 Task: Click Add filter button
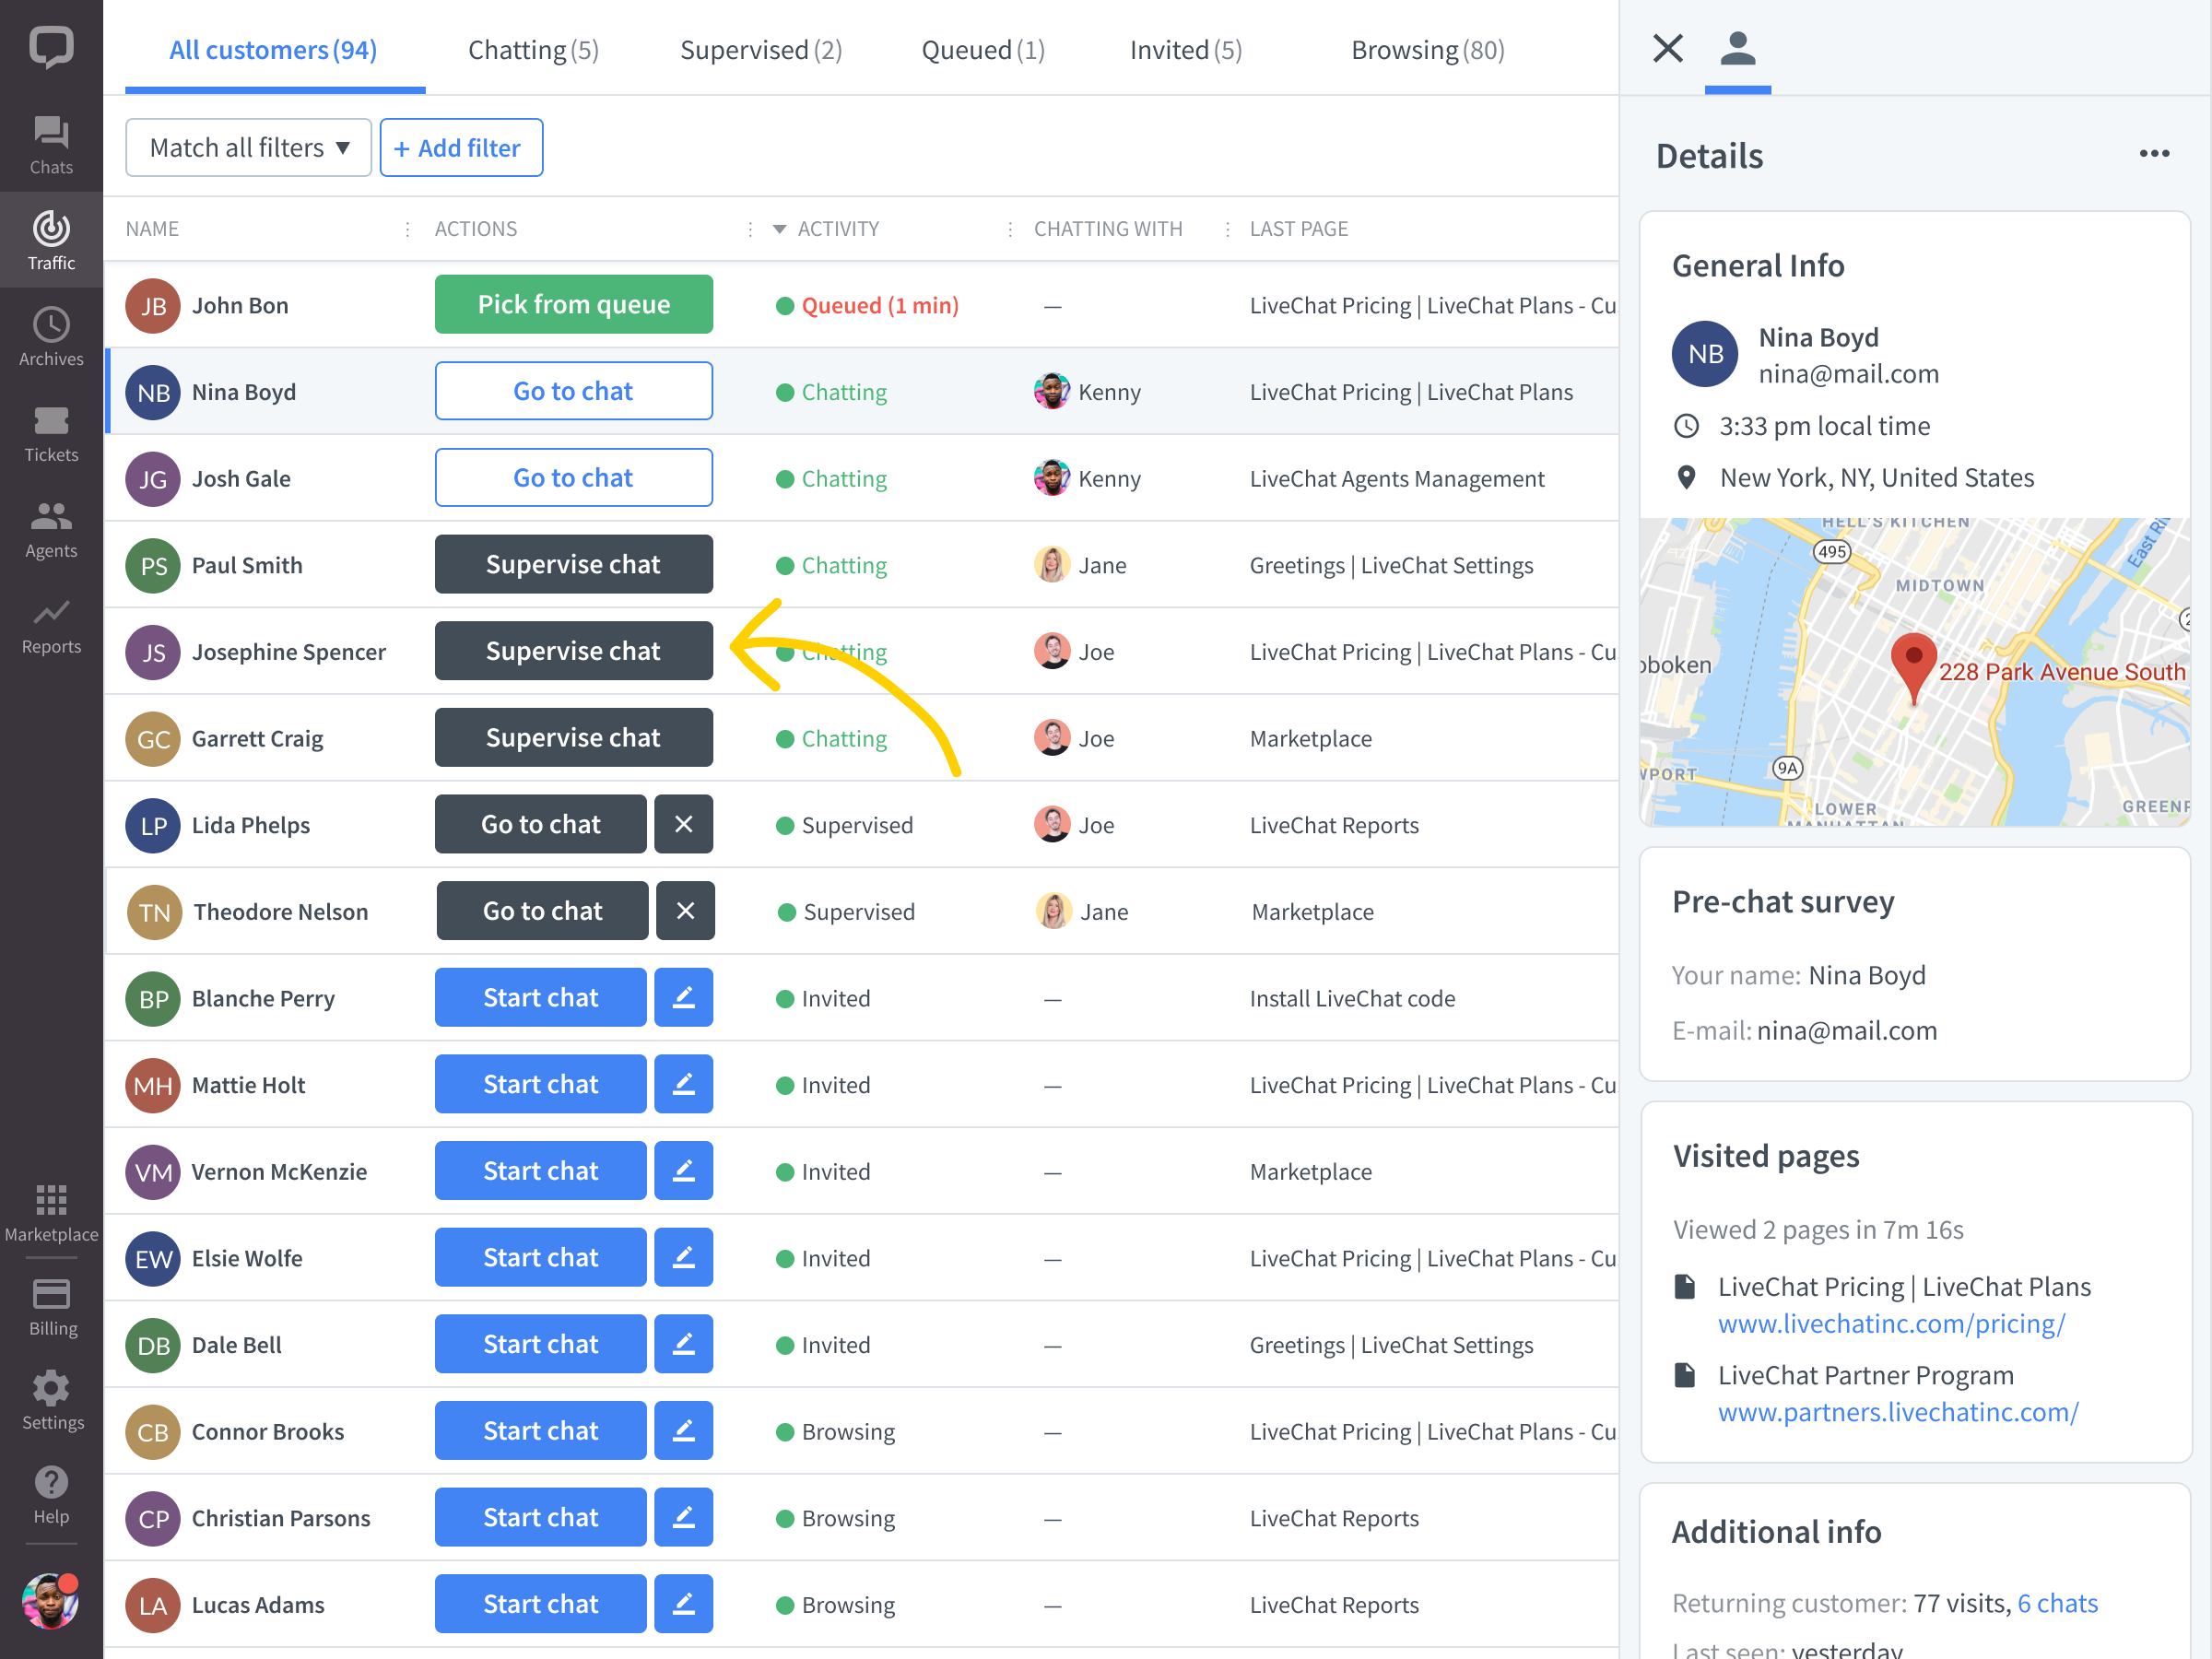(460, 147)
